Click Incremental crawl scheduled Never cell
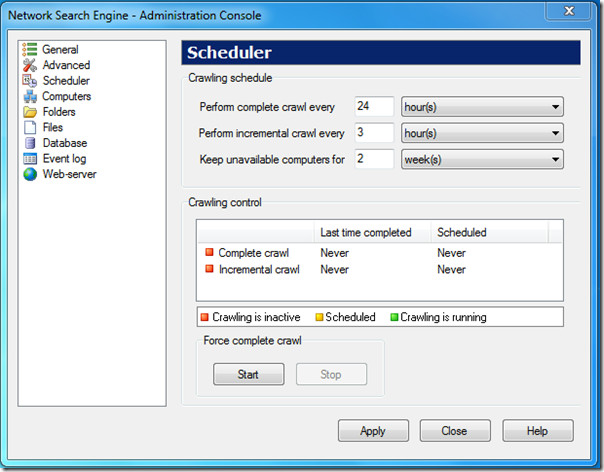The width and height of the screenshot is (604, 472). coord(451,269)
